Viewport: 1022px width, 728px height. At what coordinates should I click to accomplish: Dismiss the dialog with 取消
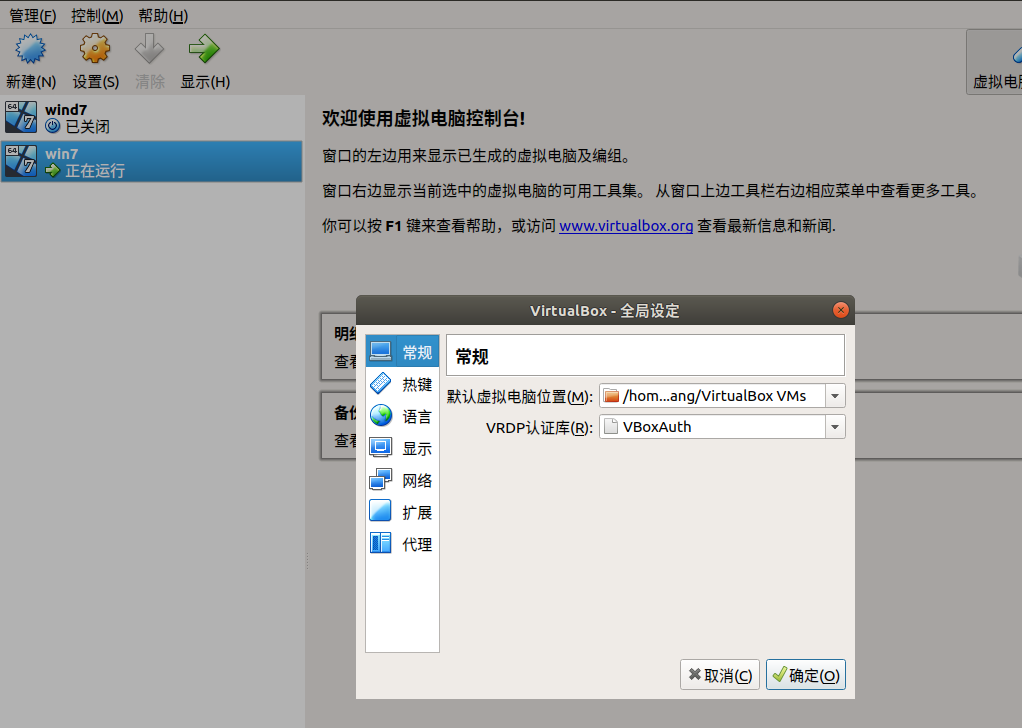click(719, 674)
